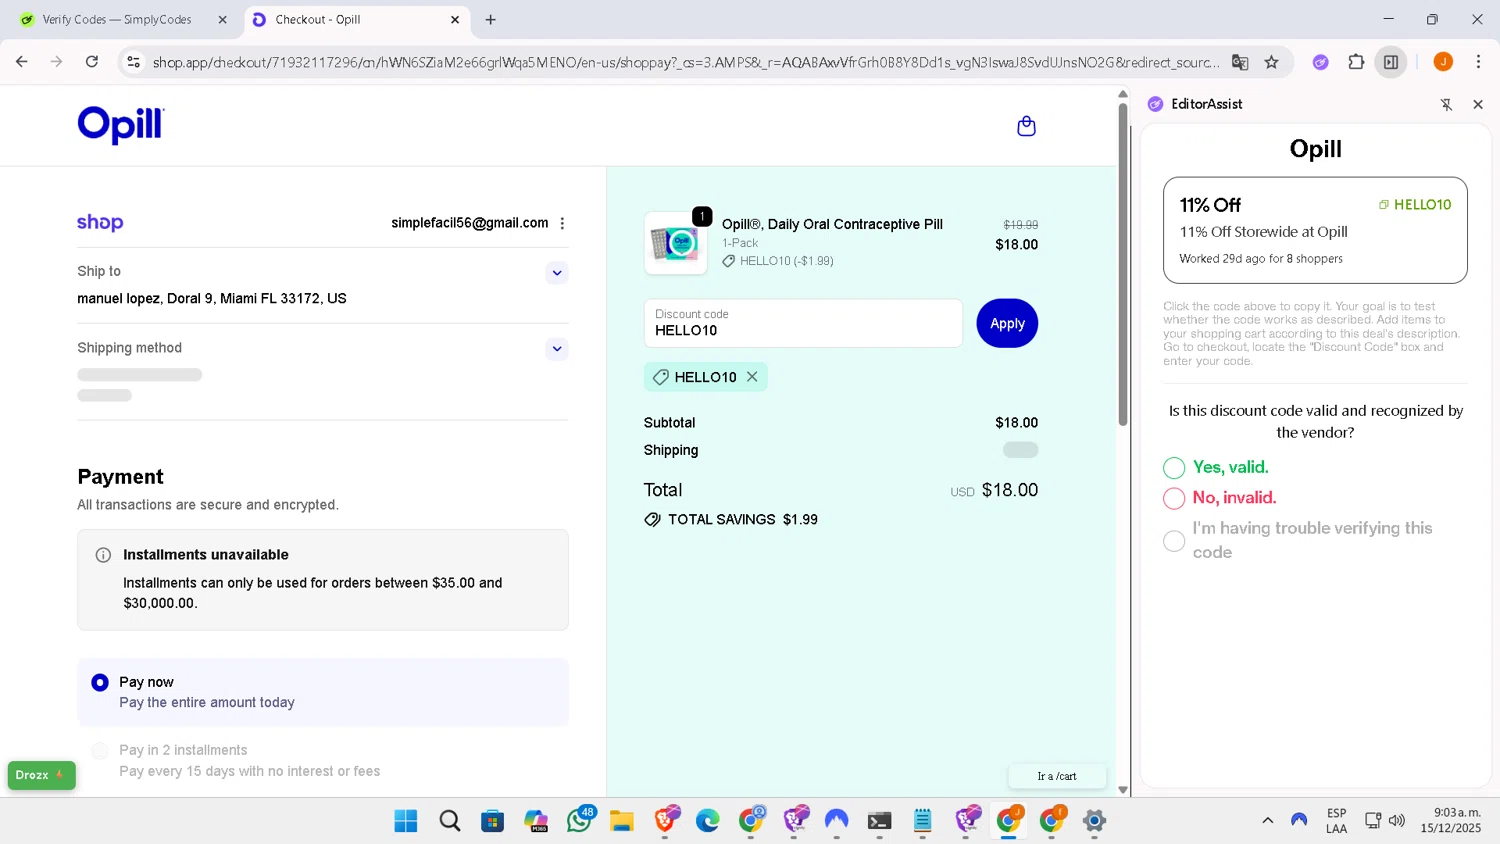Viewport: 1500px width, 844px height.
Task: Click the ESP LAA language indicator
Action: point(1337,821)
